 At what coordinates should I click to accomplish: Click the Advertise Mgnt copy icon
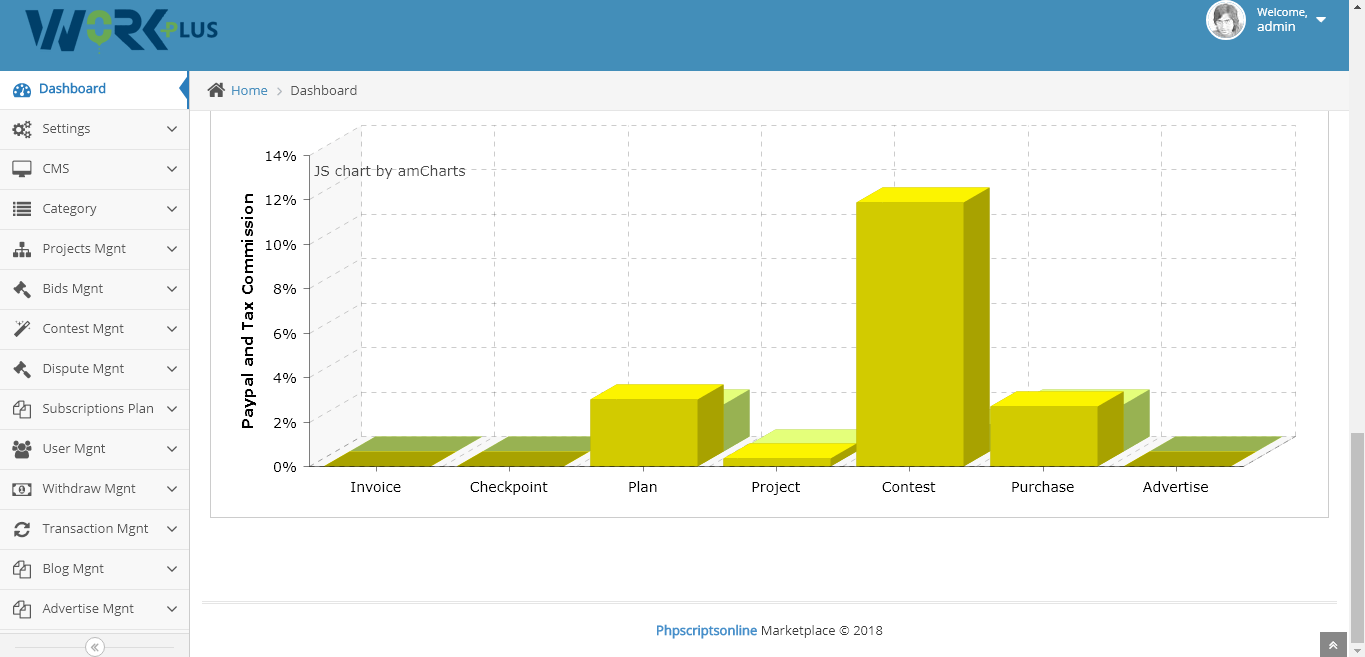22,609
